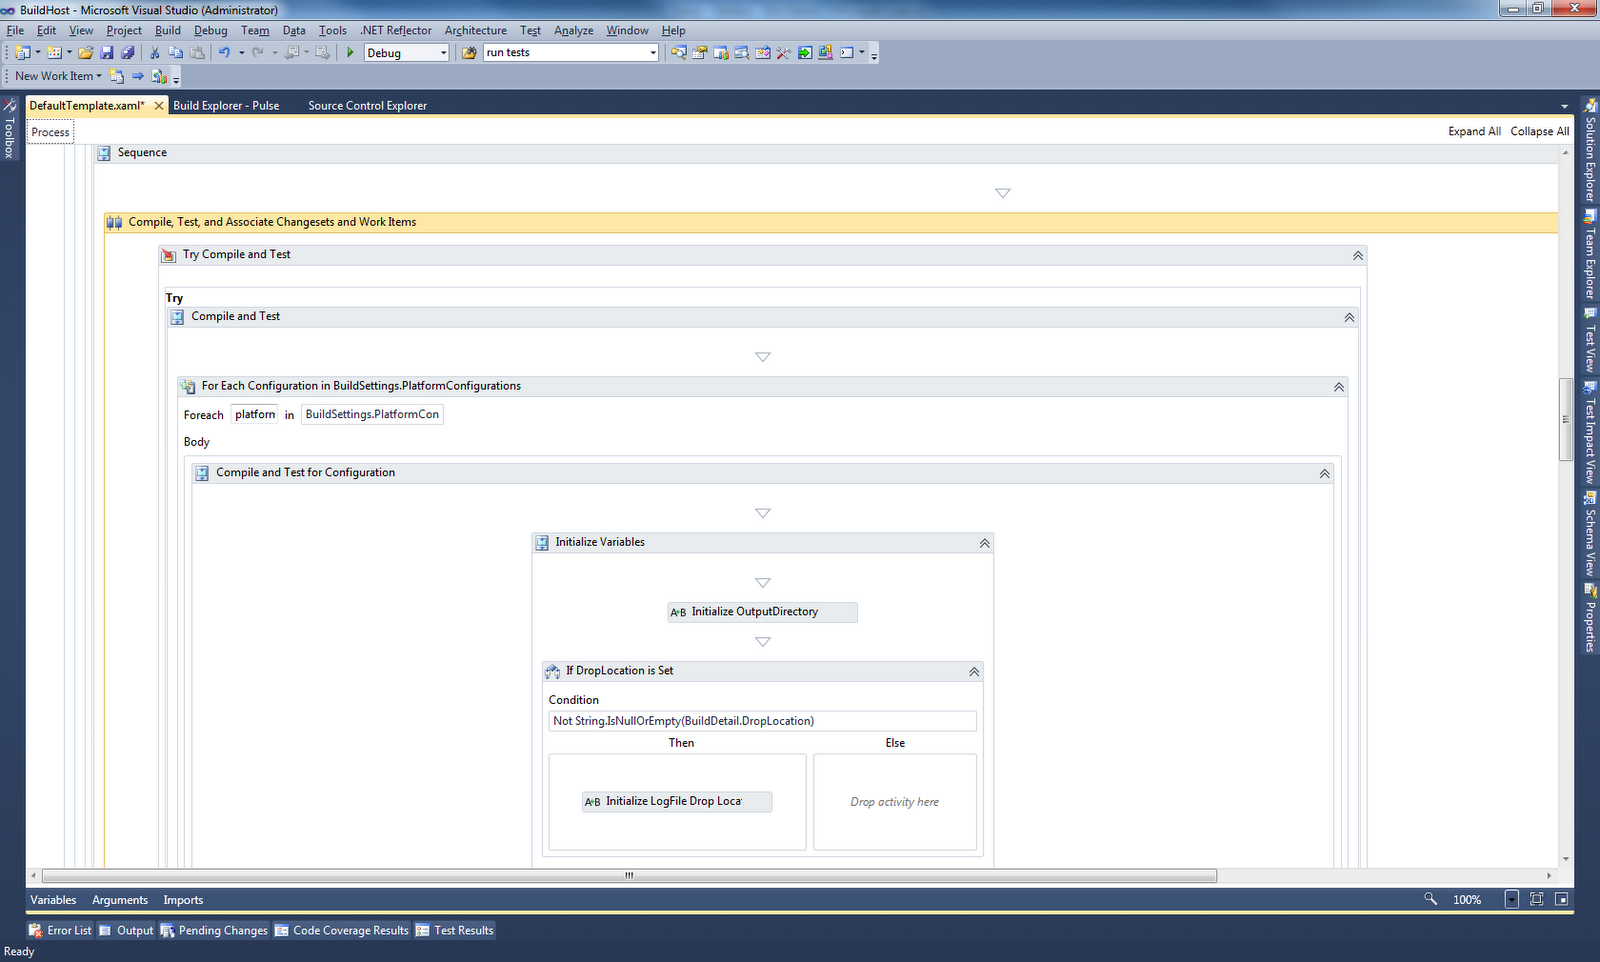The image size is (1600, 962).
Task: Click the magnifier zoom icon near 100%
Action: point(1431,899)
